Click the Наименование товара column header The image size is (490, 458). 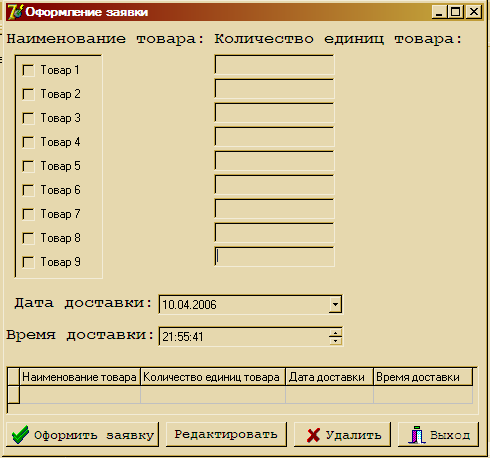(x=80, y=377)
